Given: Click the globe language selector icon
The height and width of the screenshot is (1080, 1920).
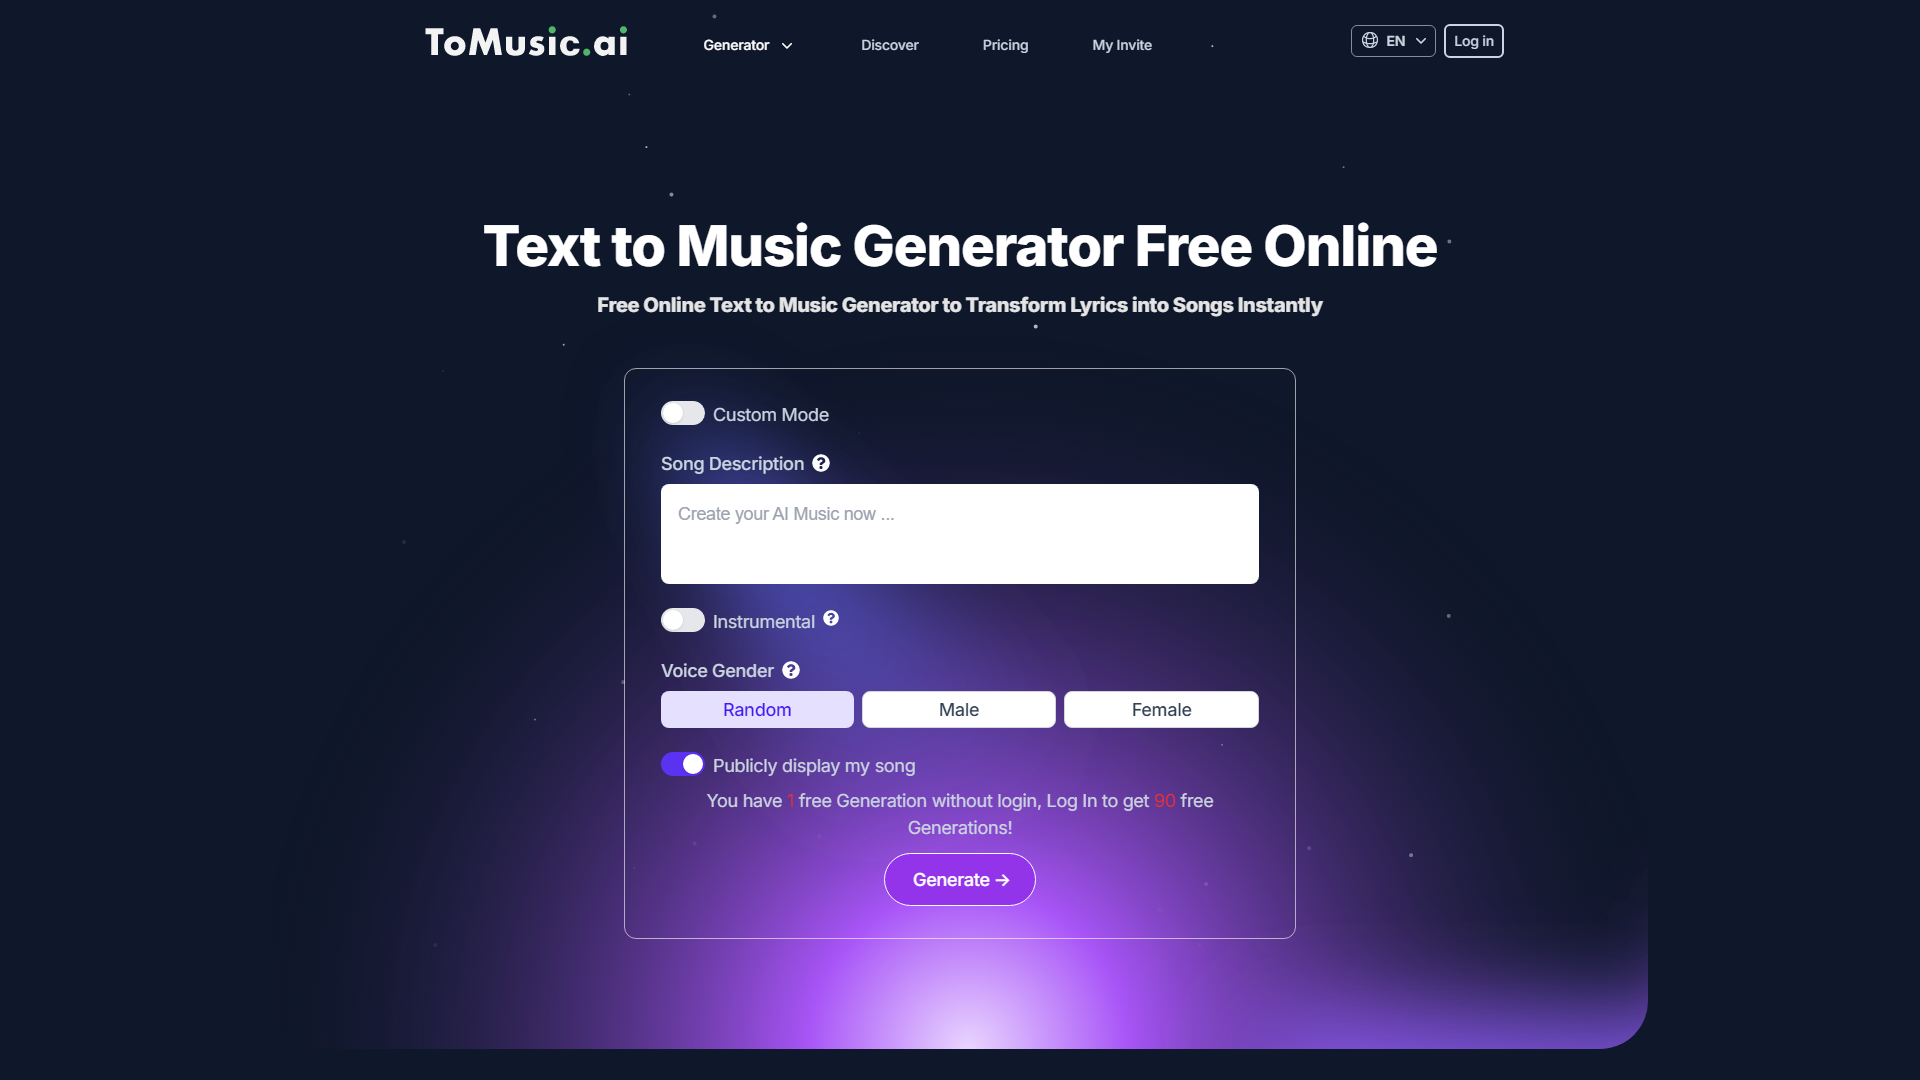Looking at the screenshot, I should 1369,40.
